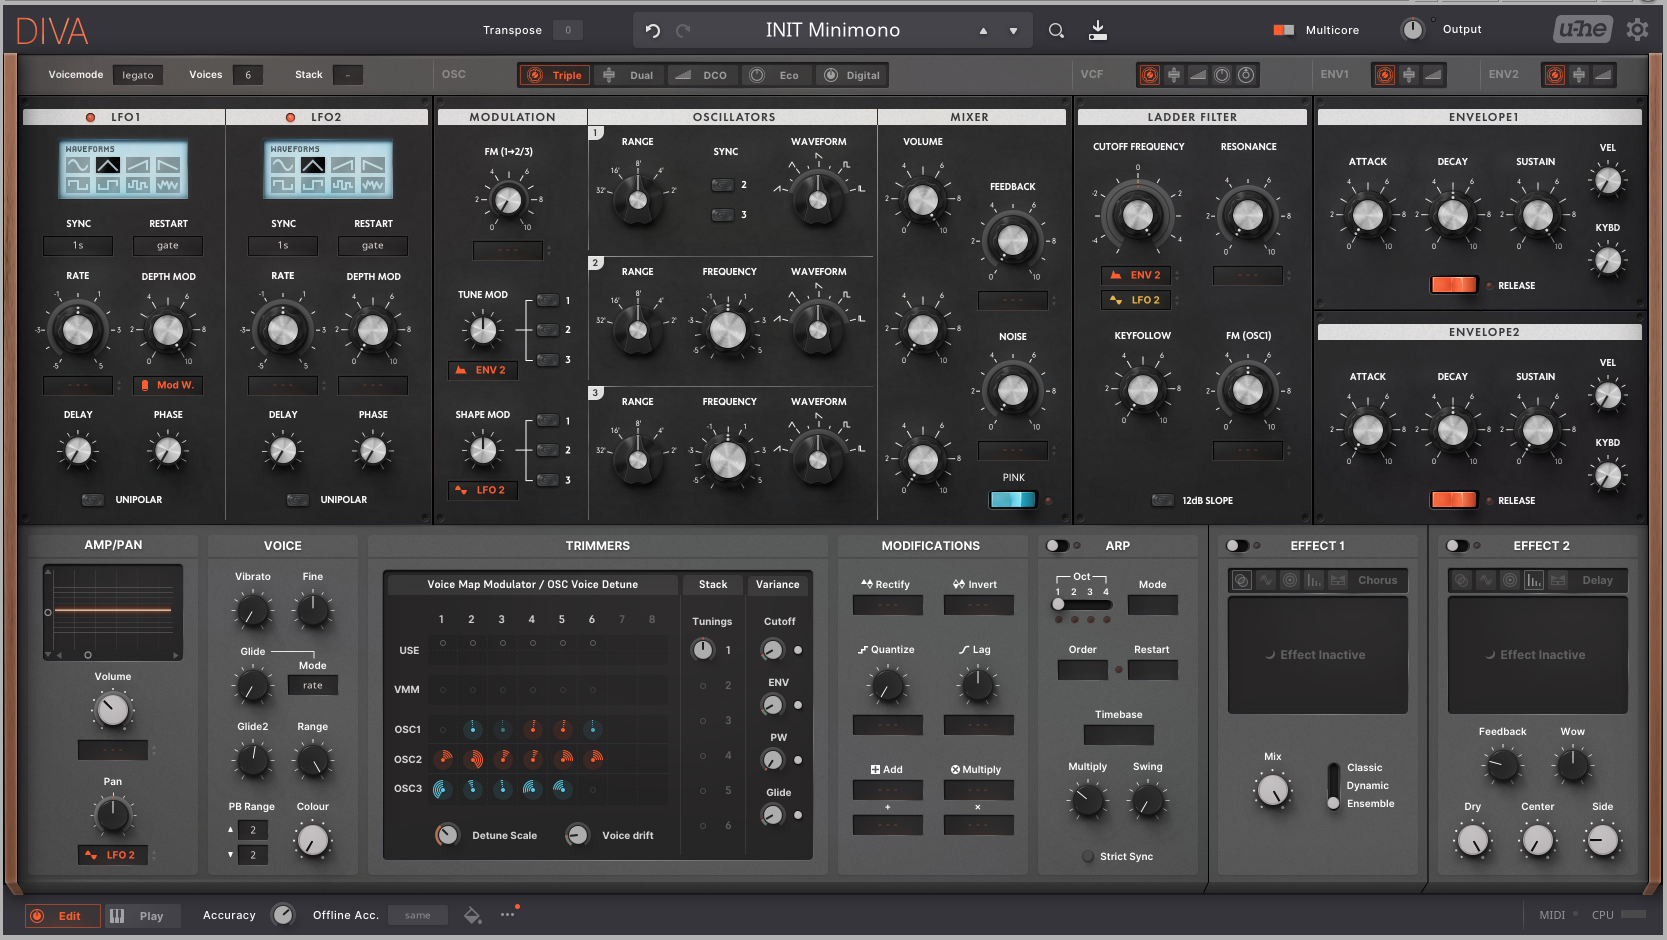Select the Chorus icon in Effect 1

pos(1242,580)
